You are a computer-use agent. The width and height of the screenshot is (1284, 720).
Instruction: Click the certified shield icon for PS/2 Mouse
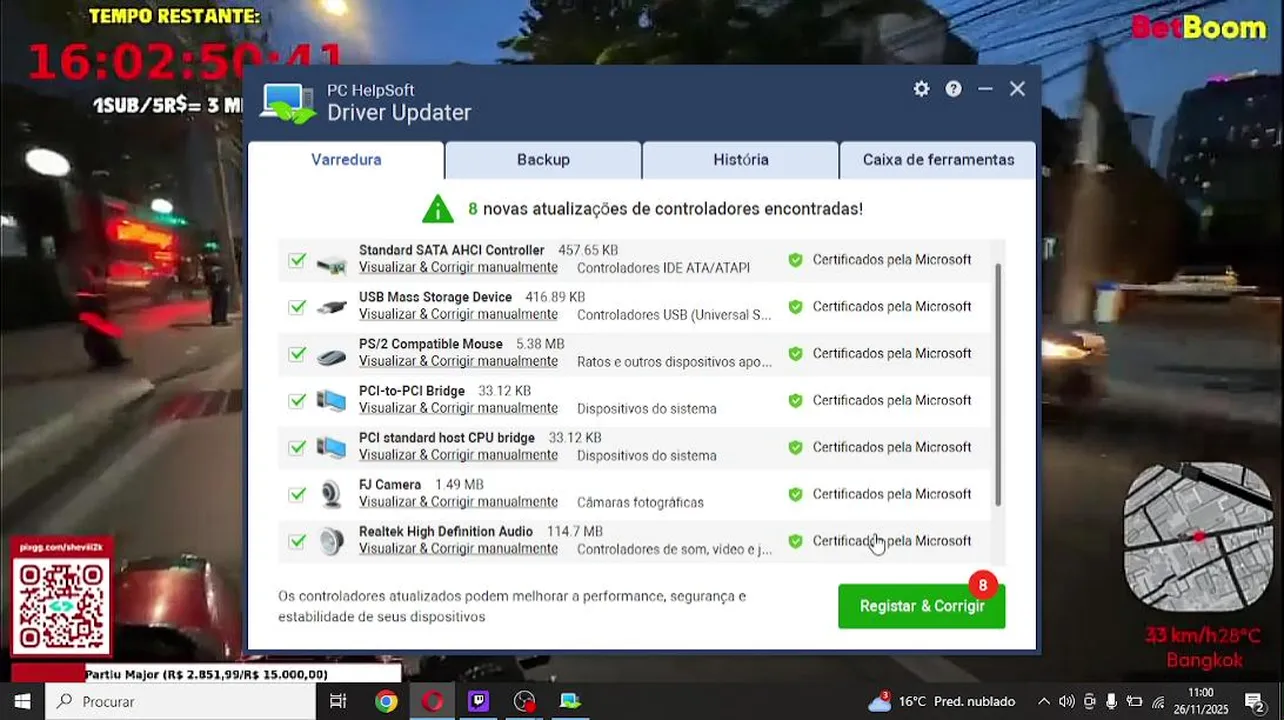(795, 354)
